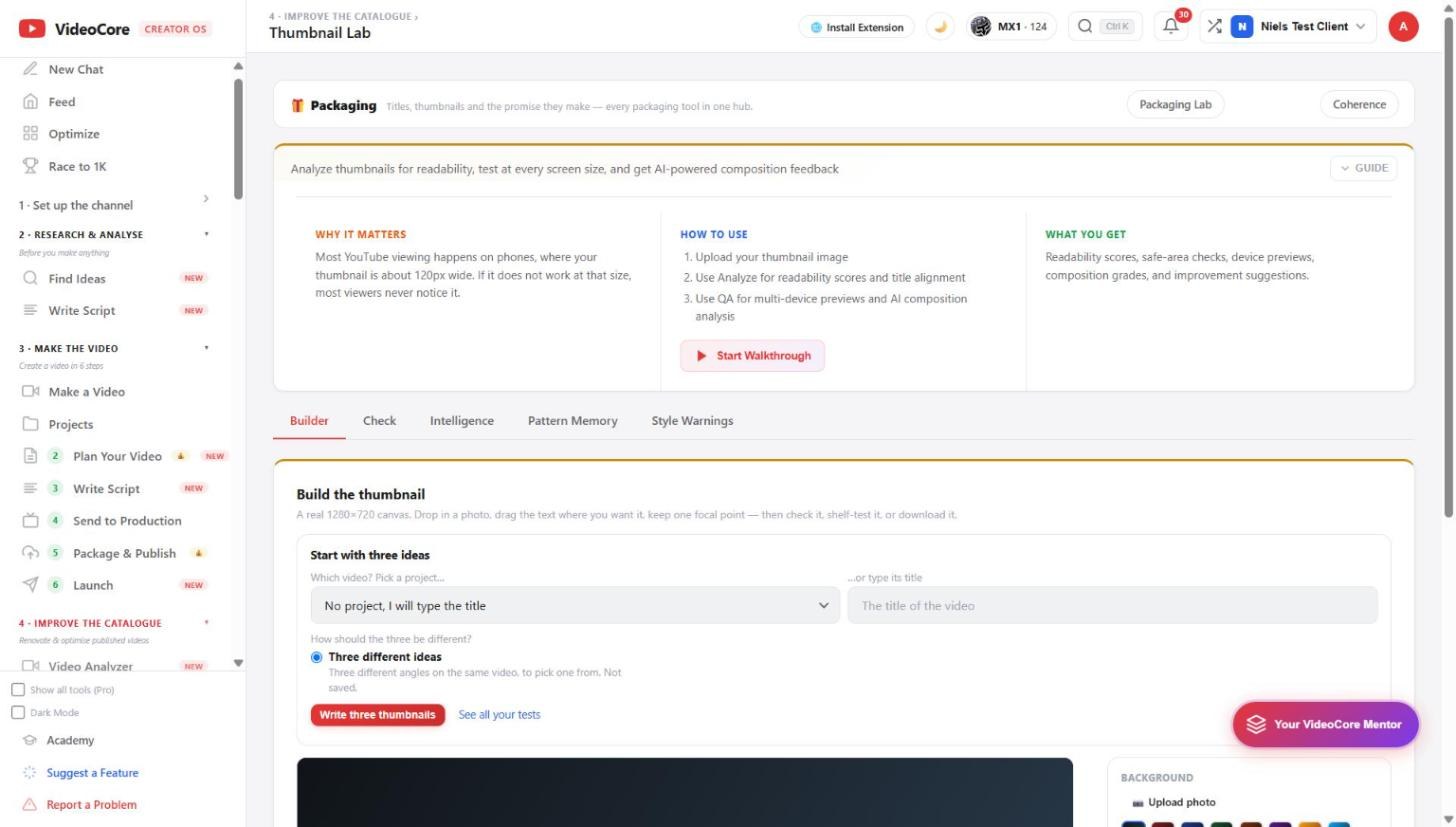Expand Set up the channel section

(115, 205)
